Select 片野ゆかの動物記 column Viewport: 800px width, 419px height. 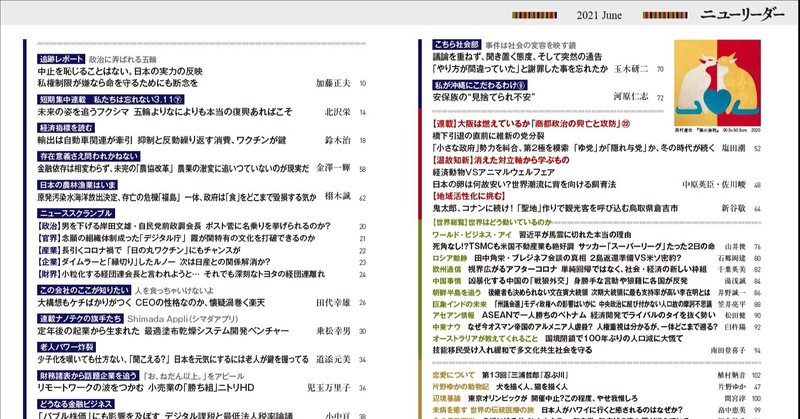pyautogui.click(x=461, y=387)
